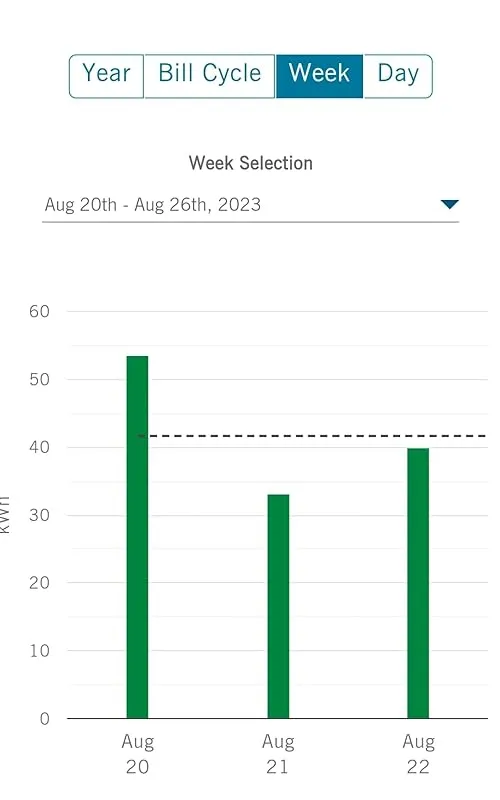The image size is (500, 800).
Task: Click the Aug 20 axis label
Action: (x=138, y=754)
